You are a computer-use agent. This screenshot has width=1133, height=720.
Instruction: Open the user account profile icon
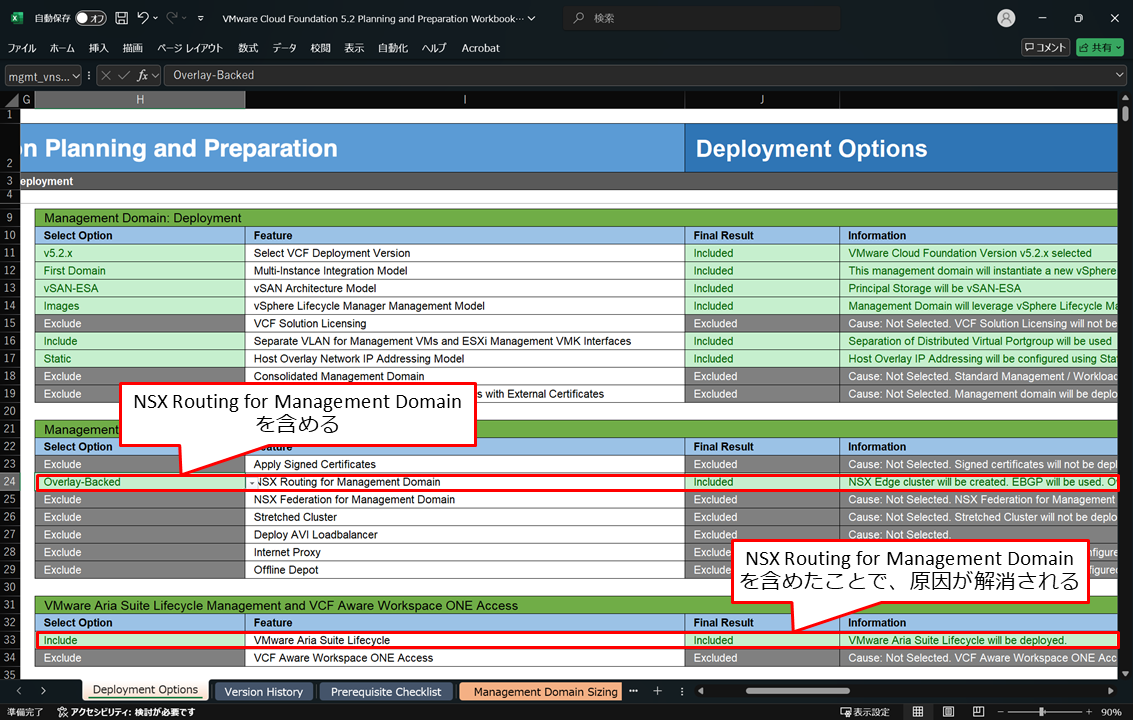1006,18
